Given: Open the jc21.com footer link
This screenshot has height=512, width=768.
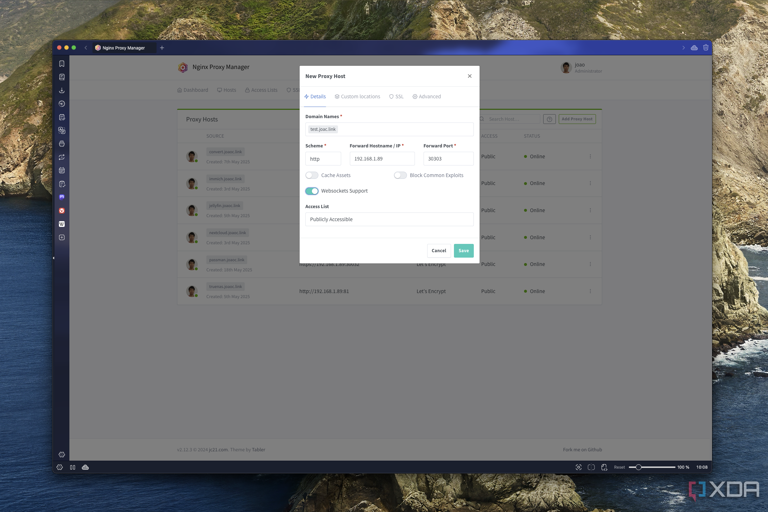Looking at the screenshot, I should [218, 450].
